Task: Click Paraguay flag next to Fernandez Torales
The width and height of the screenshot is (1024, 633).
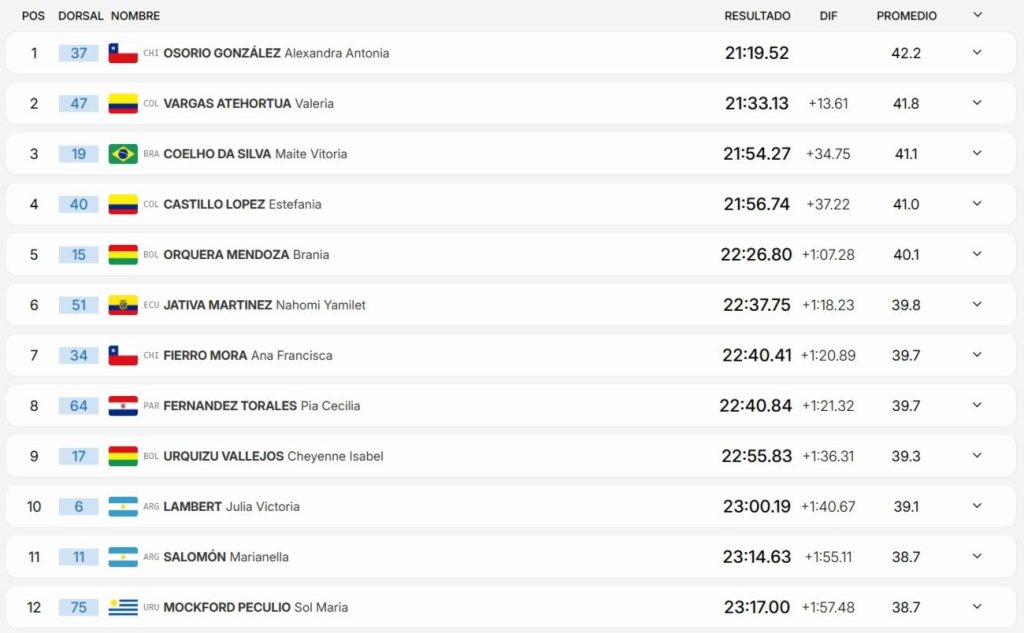Action: coord(123,406)
